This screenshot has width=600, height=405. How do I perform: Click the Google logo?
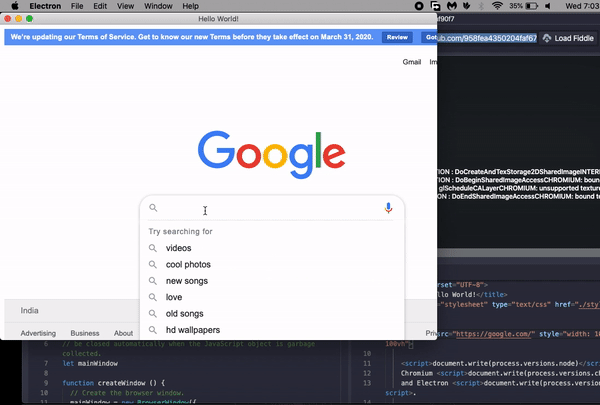(x=272, y=154)
